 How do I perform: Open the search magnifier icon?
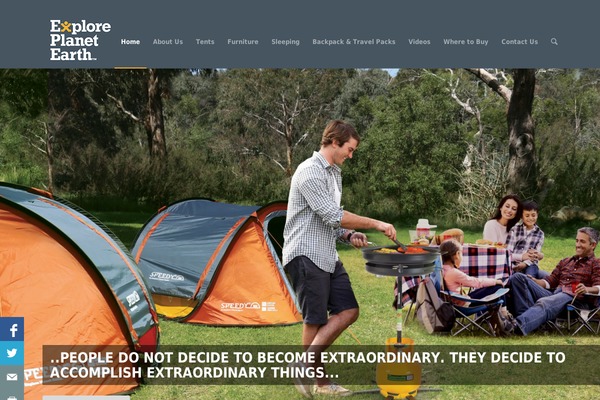tap(554, 41)
